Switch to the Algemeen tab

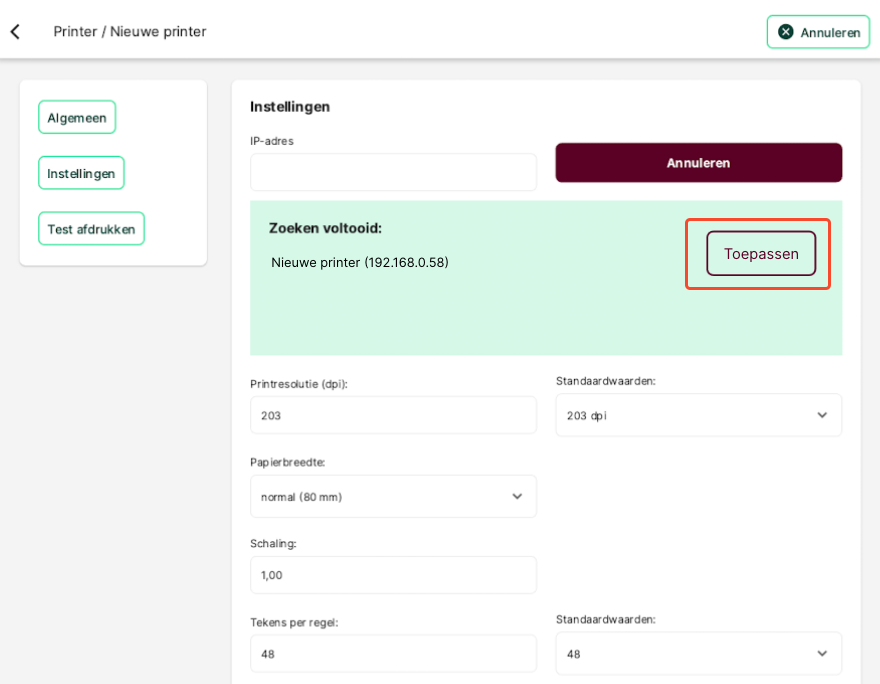click(x=77, y=117)
